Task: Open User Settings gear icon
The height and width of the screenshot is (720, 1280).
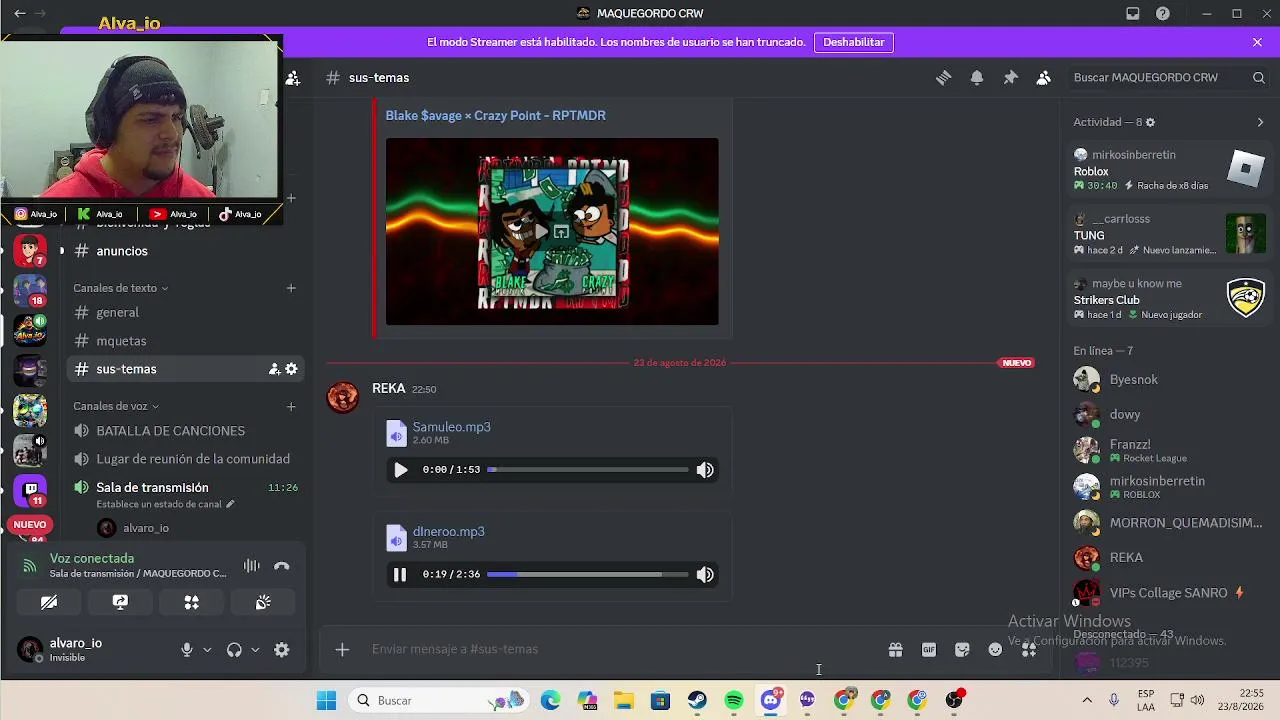Action: pos(282,650)
